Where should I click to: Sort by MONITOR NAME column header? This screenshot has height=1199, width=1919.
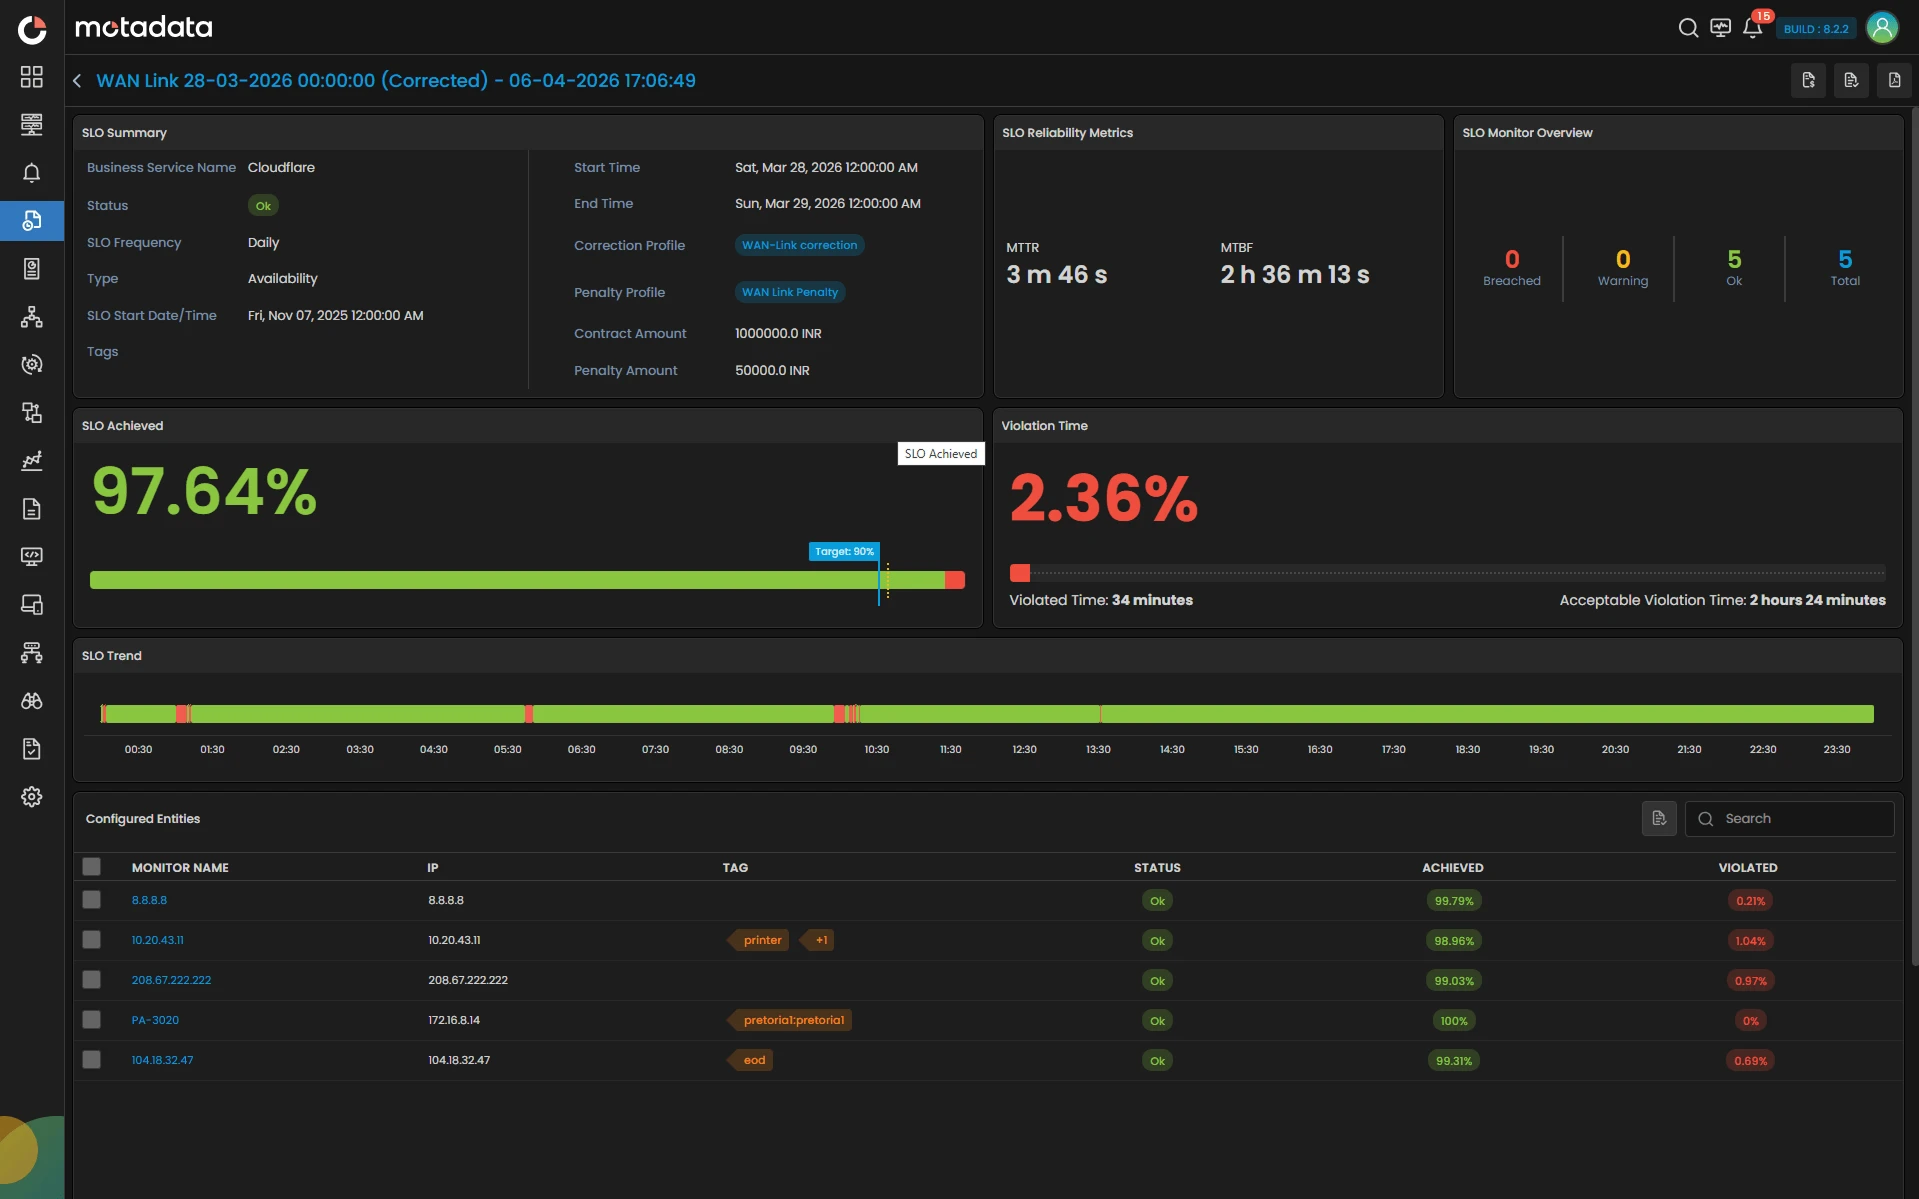[180, 867]
